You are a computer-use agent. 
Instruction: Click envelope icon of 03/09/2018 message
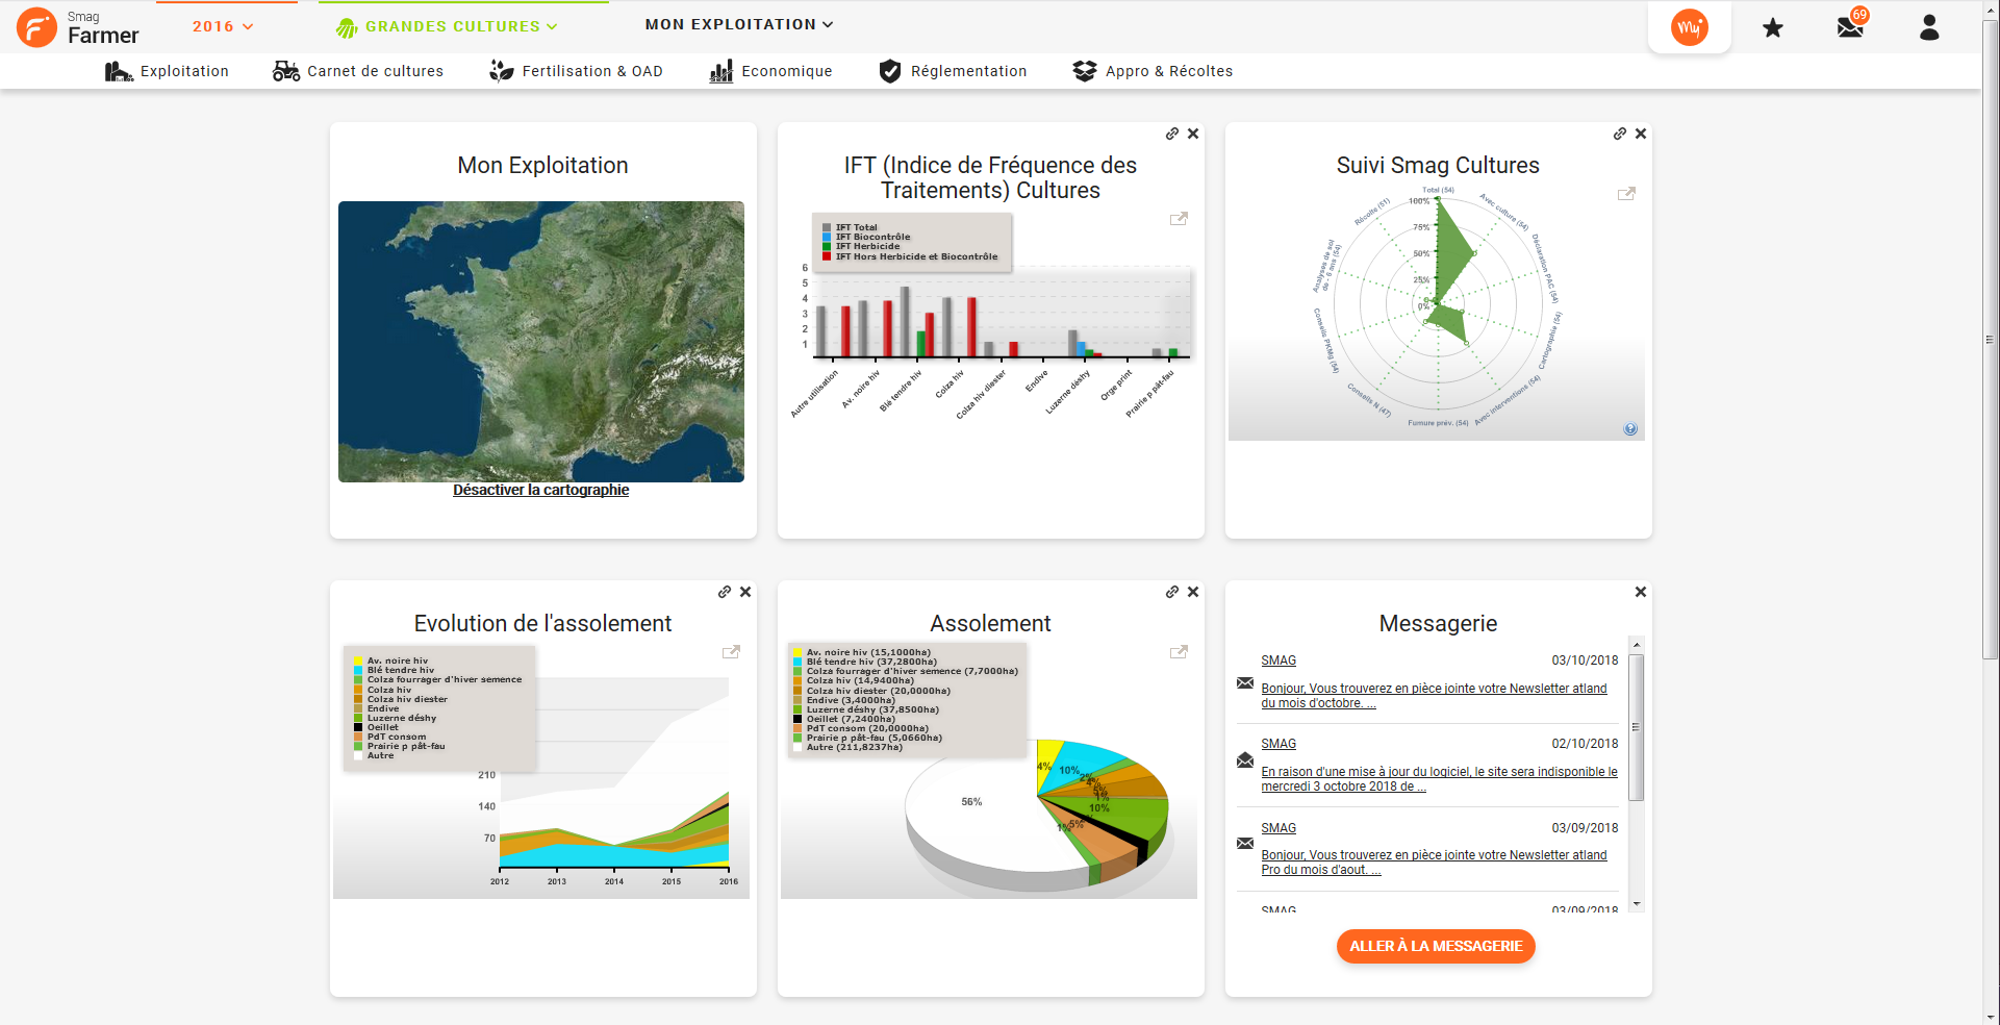[x=1245, y=843]
